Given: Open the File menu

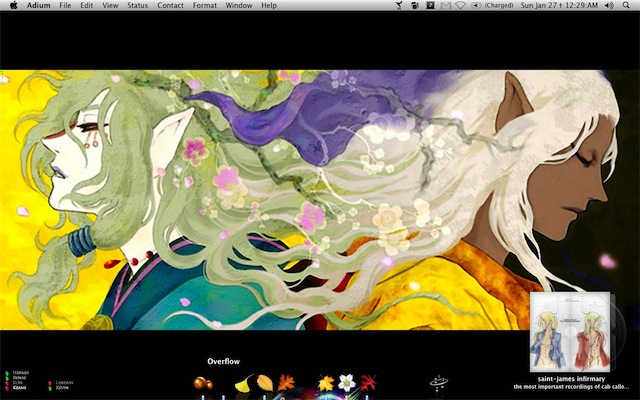Looking at the screenshot, I should (x=65, y=5).
